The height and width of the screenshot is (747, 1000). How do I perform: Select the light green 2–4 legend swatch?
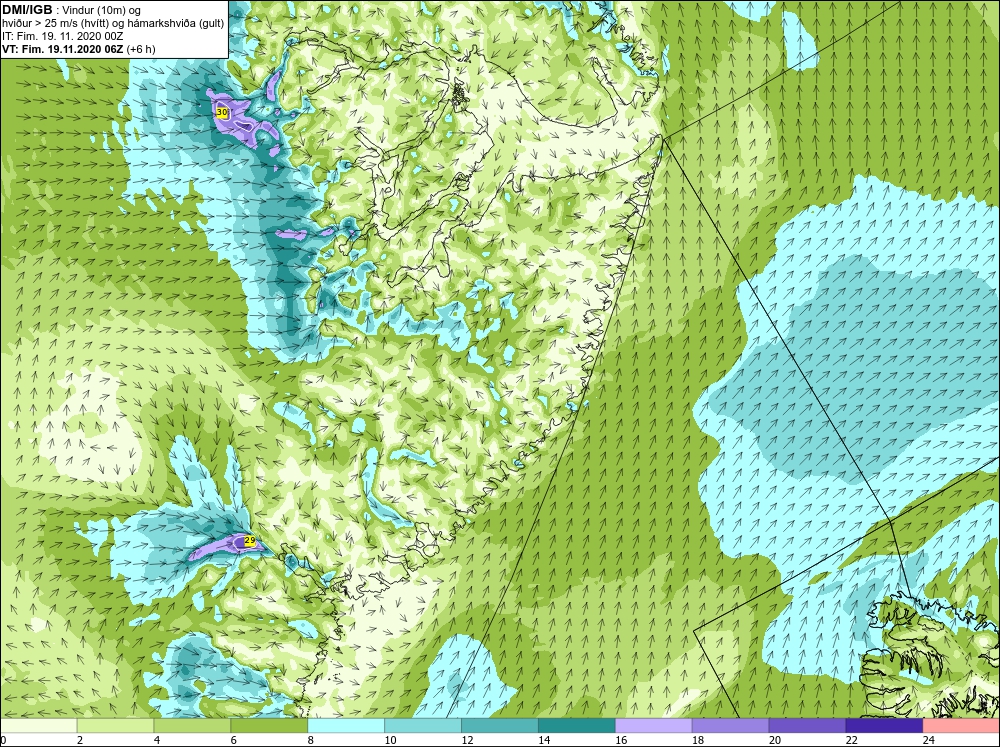tap(115, 726)
